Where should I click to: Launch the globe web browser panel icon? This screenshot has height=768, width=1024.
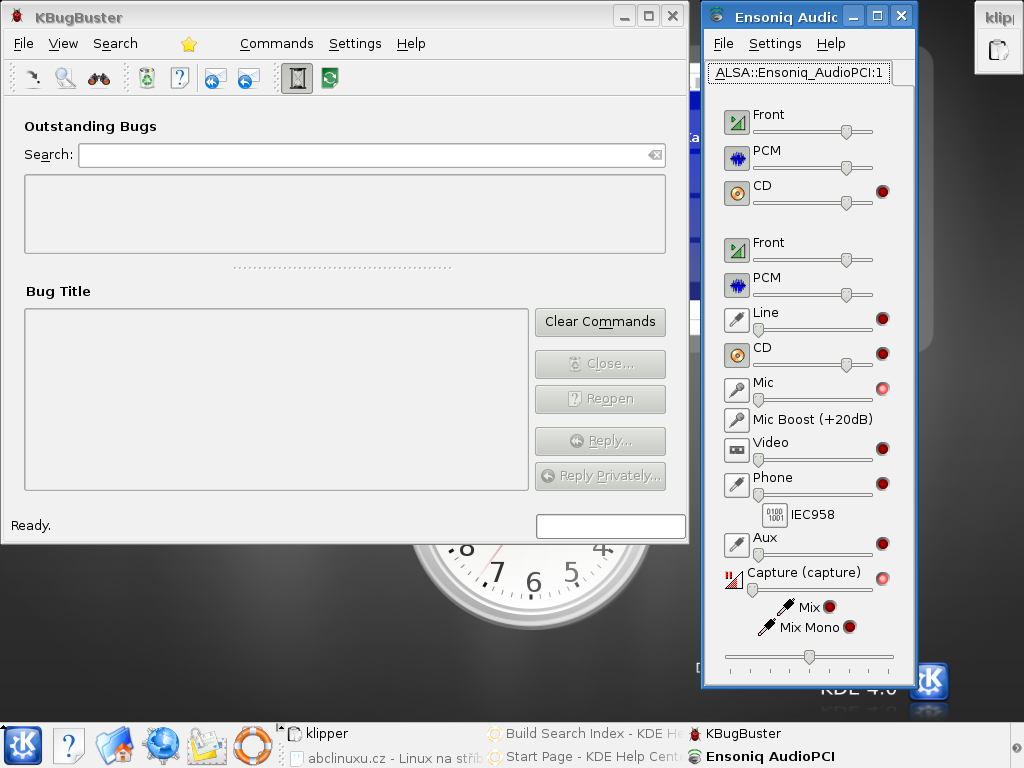[161, 746]
